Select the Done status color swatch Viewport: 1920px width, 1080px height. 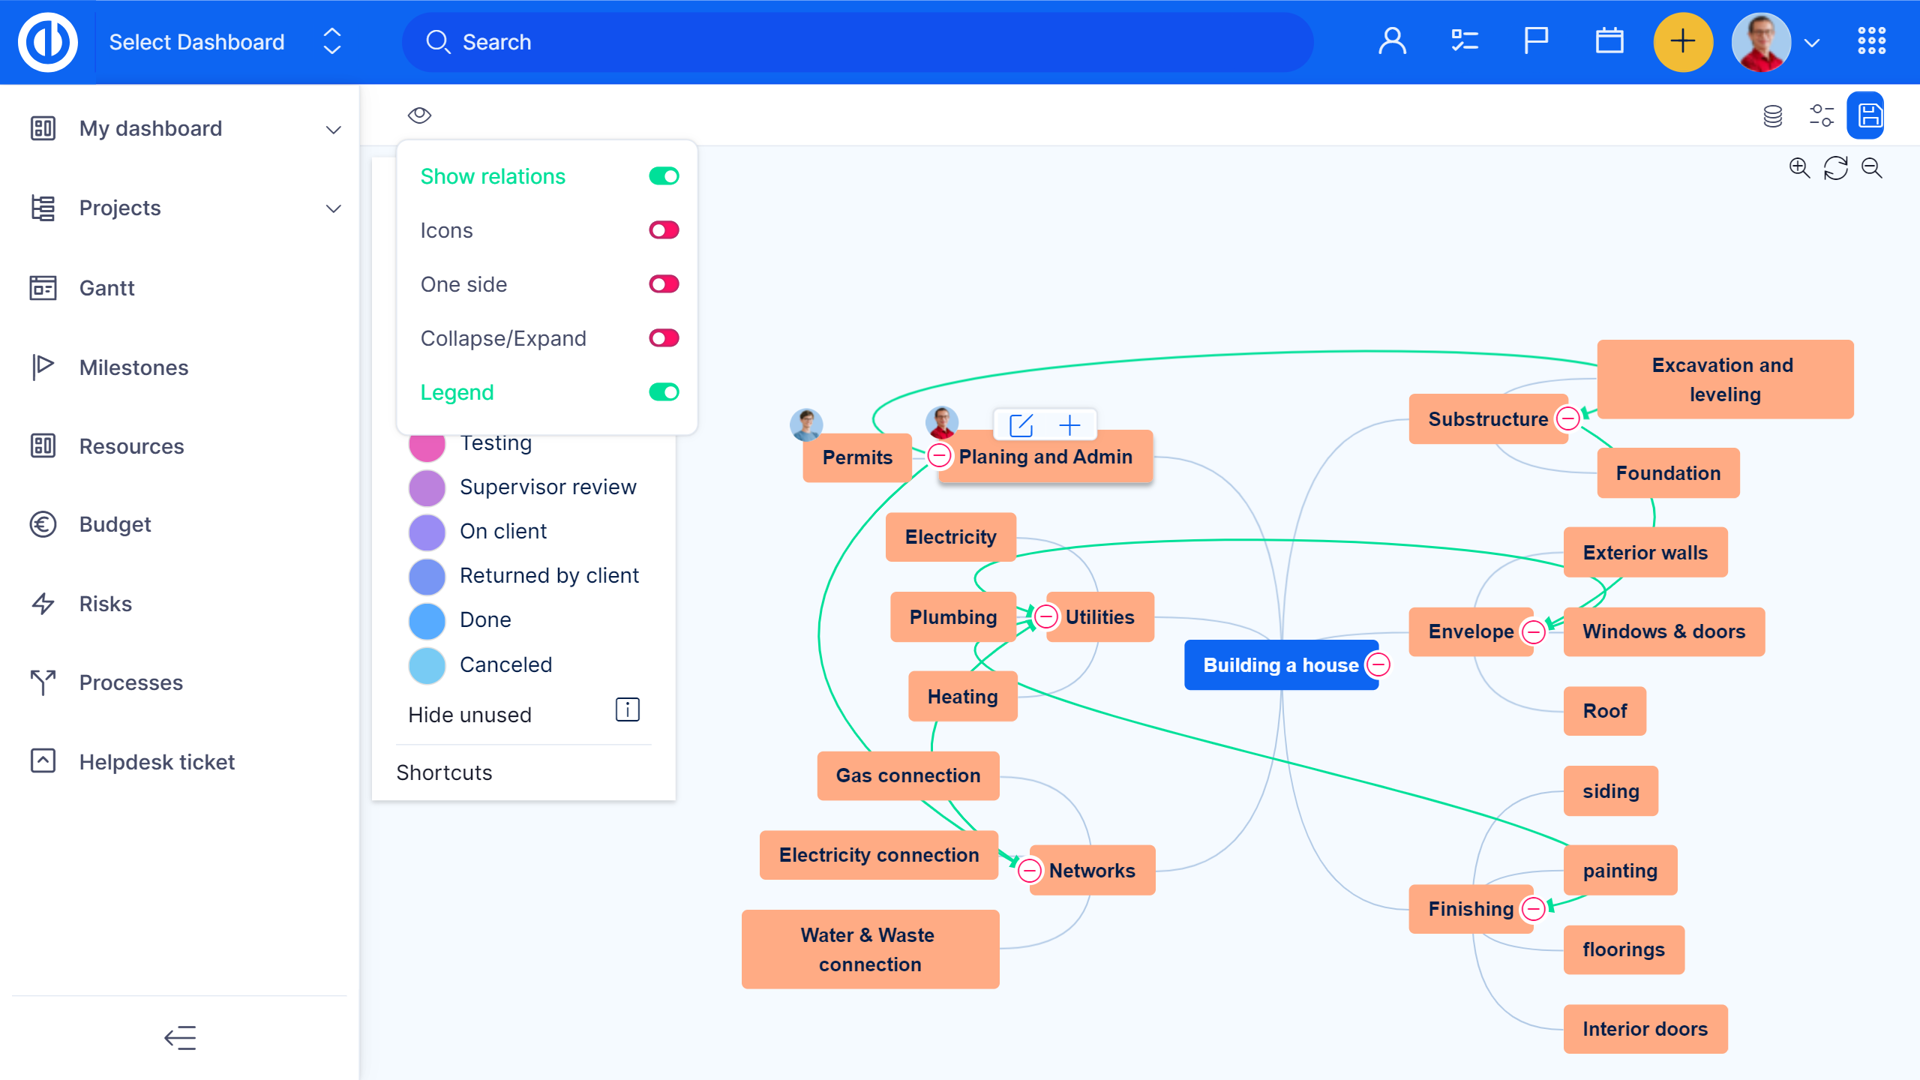coord(427,620)
